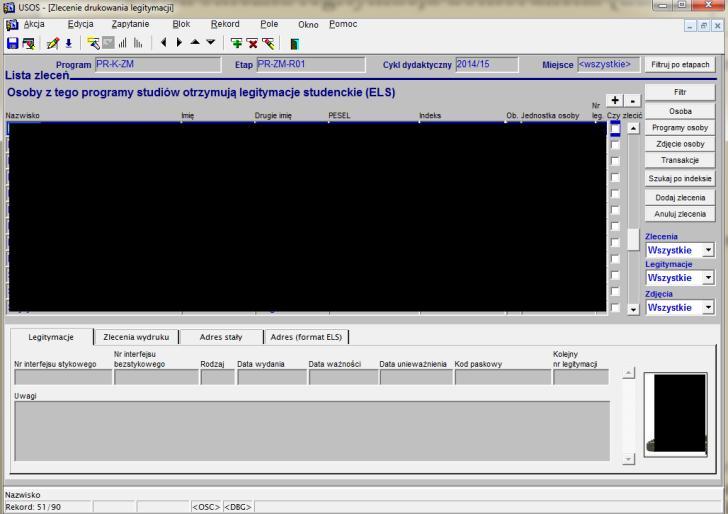Click the Miejsce field showing <wszystkie>
728x514 pixels.
click(x=609, y=65)
